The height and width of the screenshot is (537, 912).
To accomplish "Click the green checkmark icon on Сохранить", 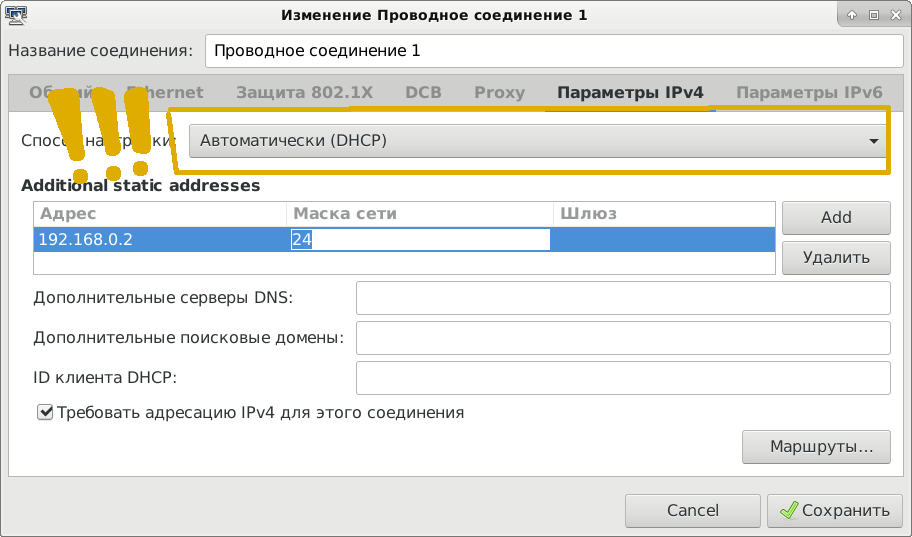I will 790,510.
